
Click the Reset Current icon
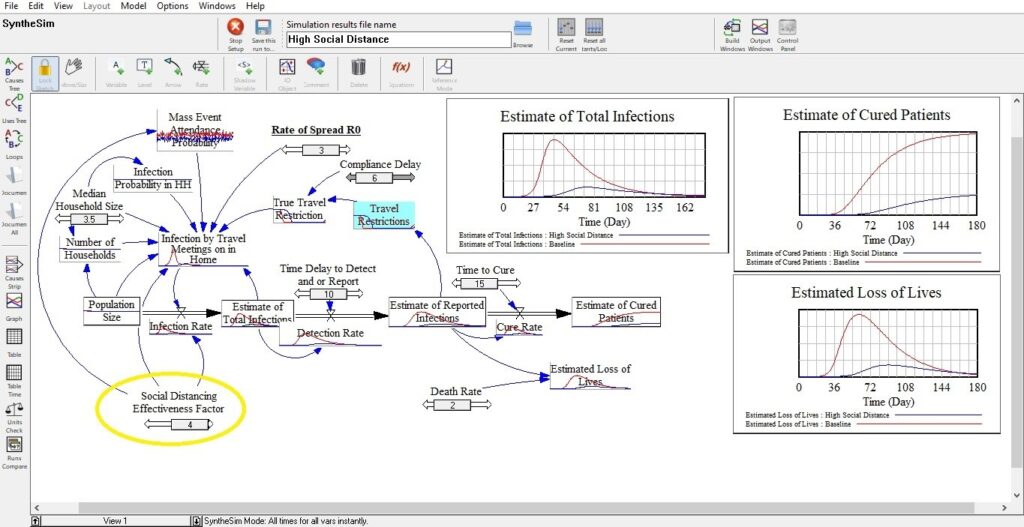coord(566,27)
